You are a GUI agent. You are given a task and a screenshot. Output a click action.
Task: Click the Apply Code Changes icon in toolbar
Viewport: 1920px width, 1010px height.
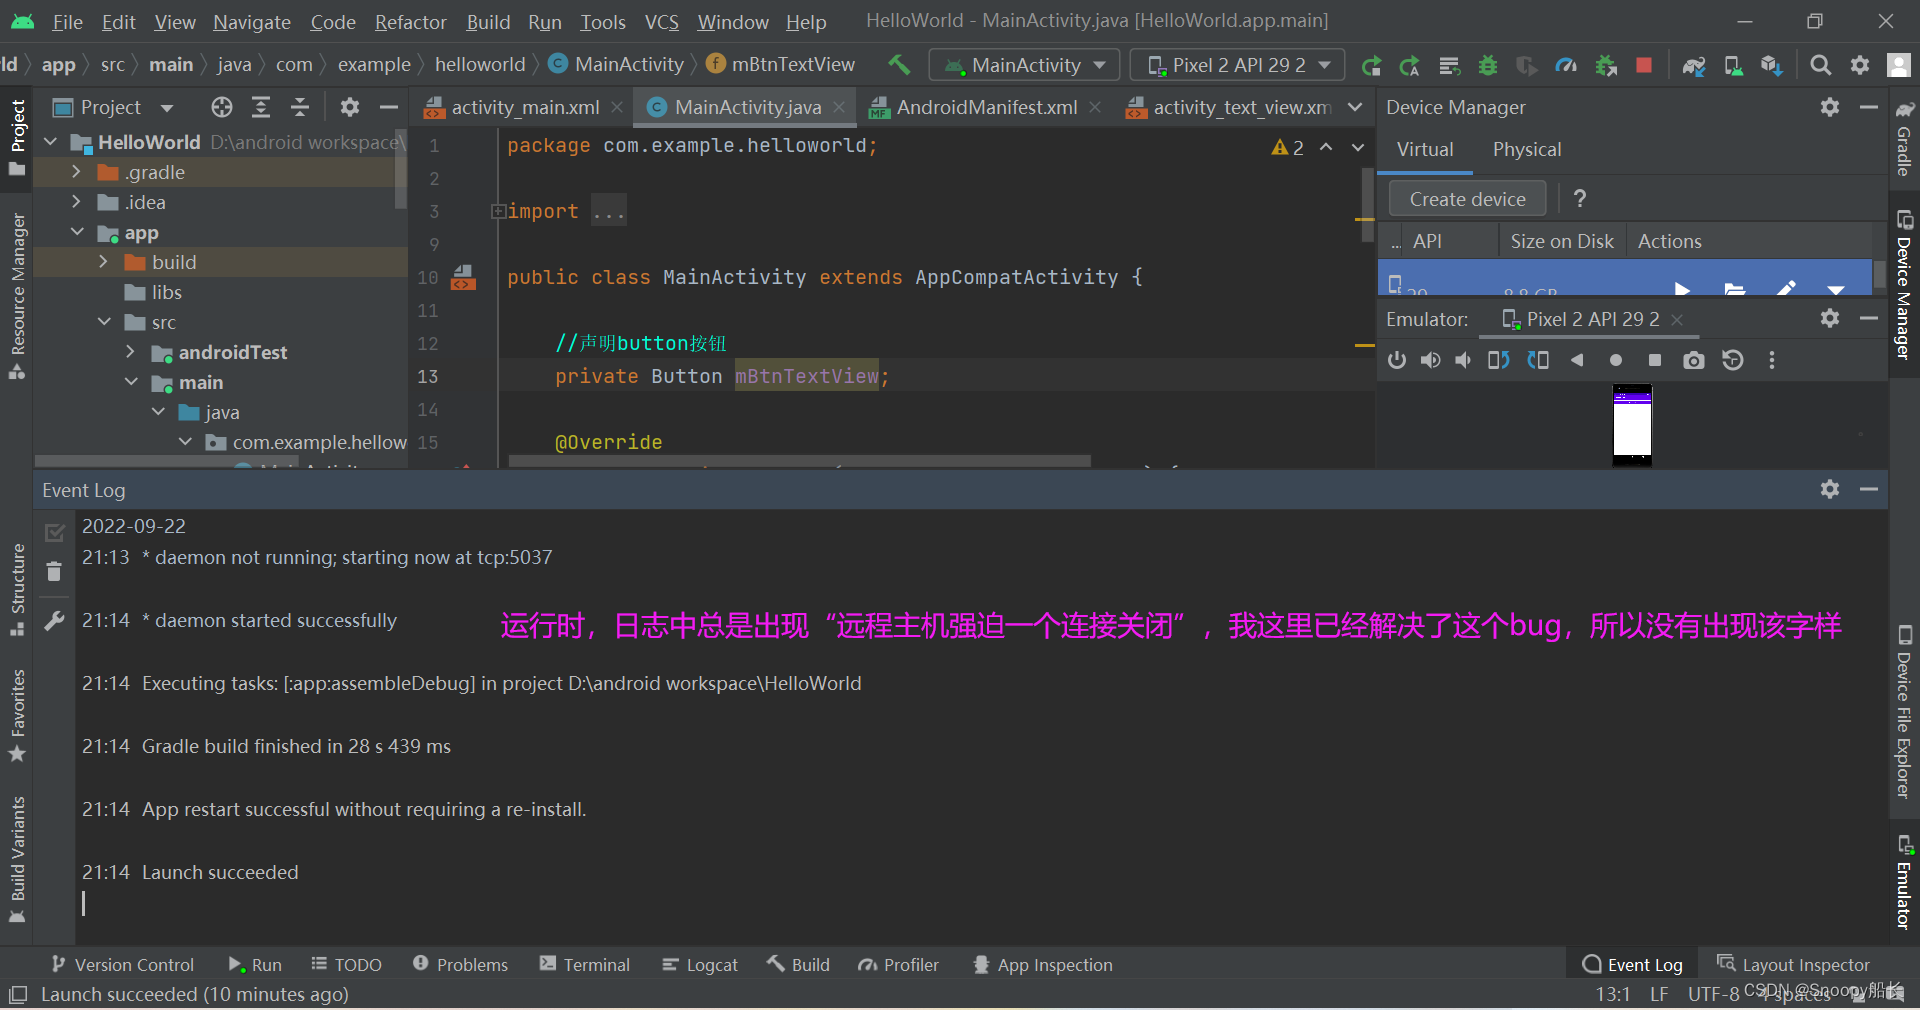1449,65
